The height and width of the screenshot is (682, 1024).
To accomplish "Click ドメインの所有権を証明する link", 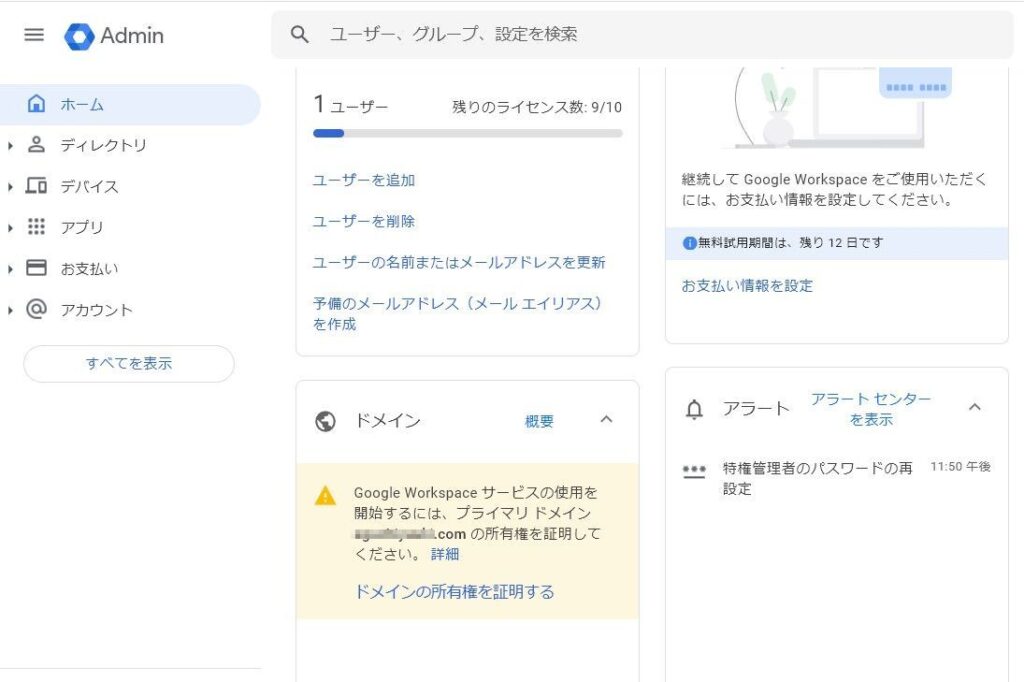I will click(x=454, y=591).
